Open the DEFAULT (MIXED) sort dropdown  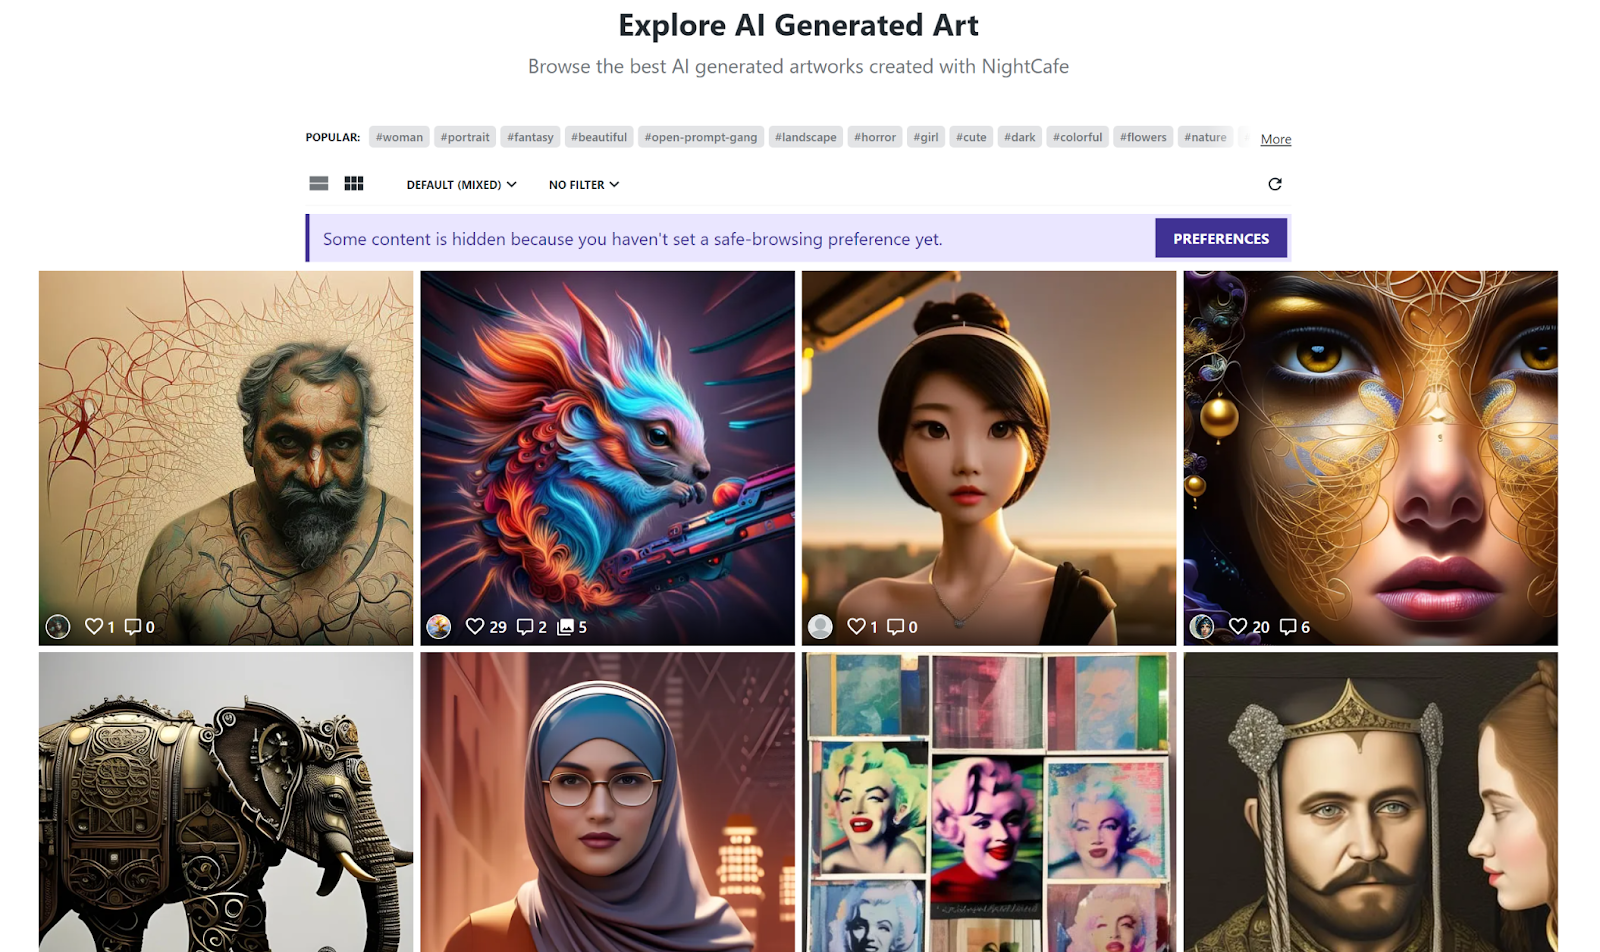pyautogui.click(x=461, y=185)
